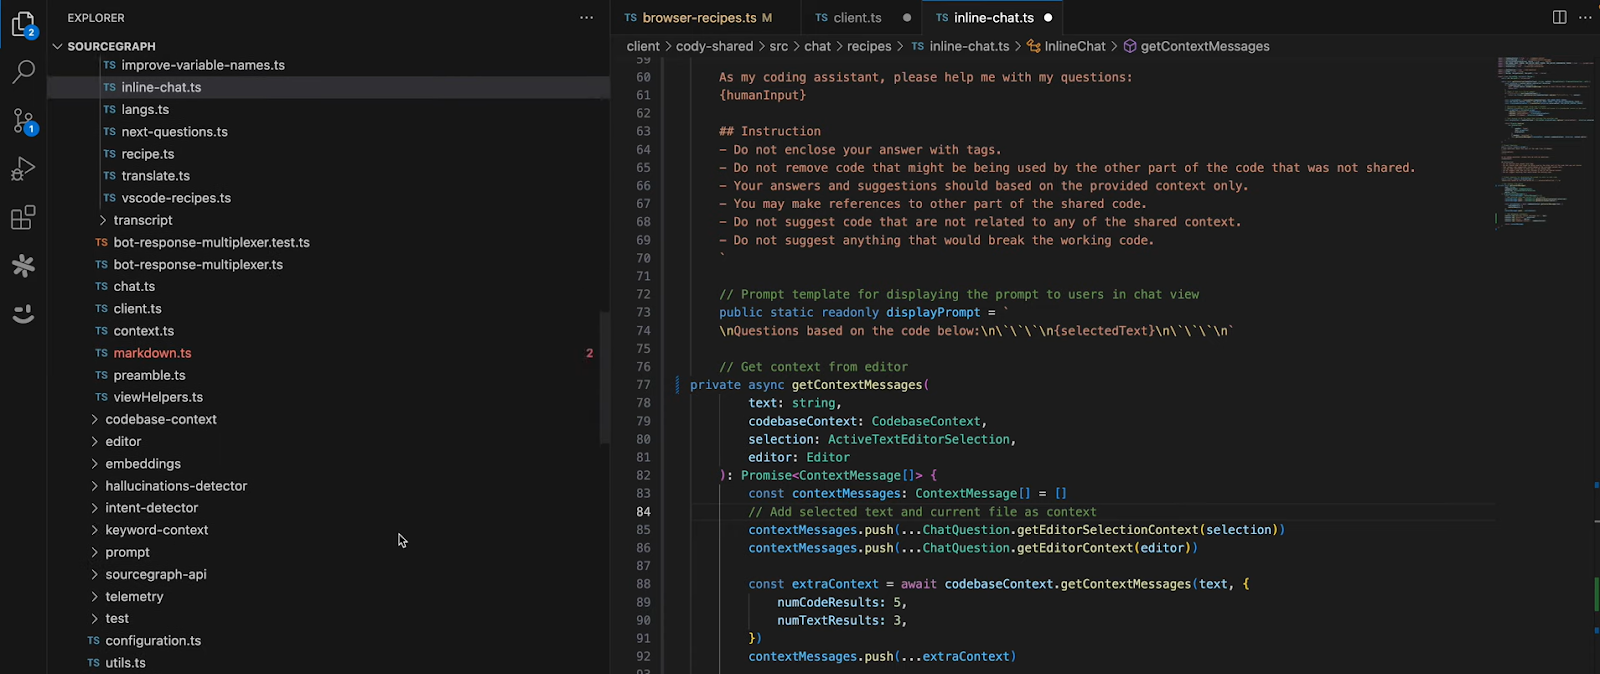Open translate.ts file
Screen dimensions: 1600x674
(328, 176)
